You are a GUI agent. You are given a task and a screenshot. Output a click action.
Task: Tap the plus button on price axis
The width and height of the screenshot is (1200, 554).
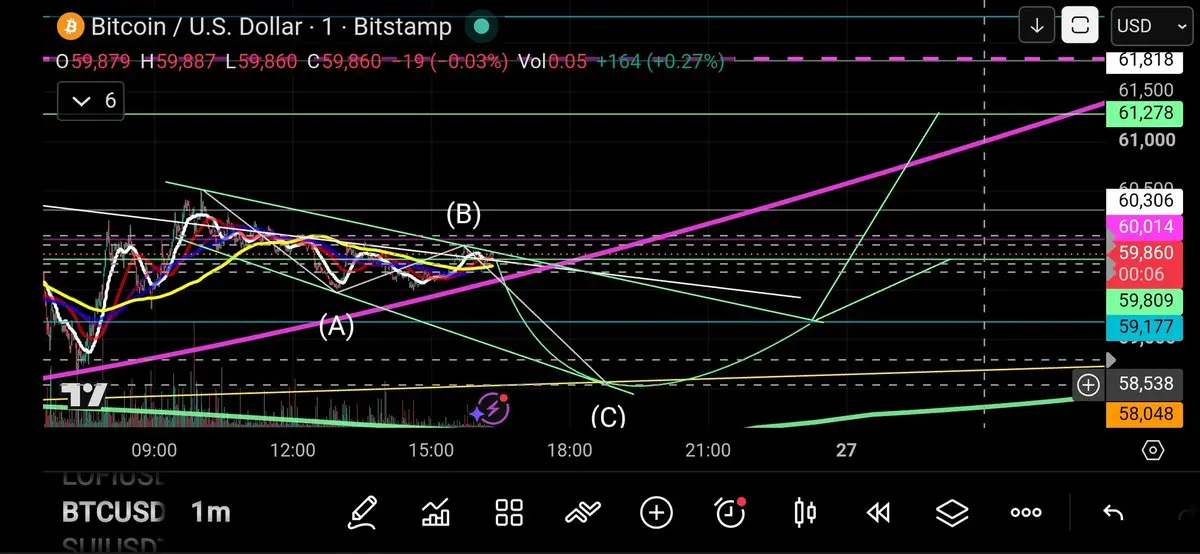pos(1088,384)
